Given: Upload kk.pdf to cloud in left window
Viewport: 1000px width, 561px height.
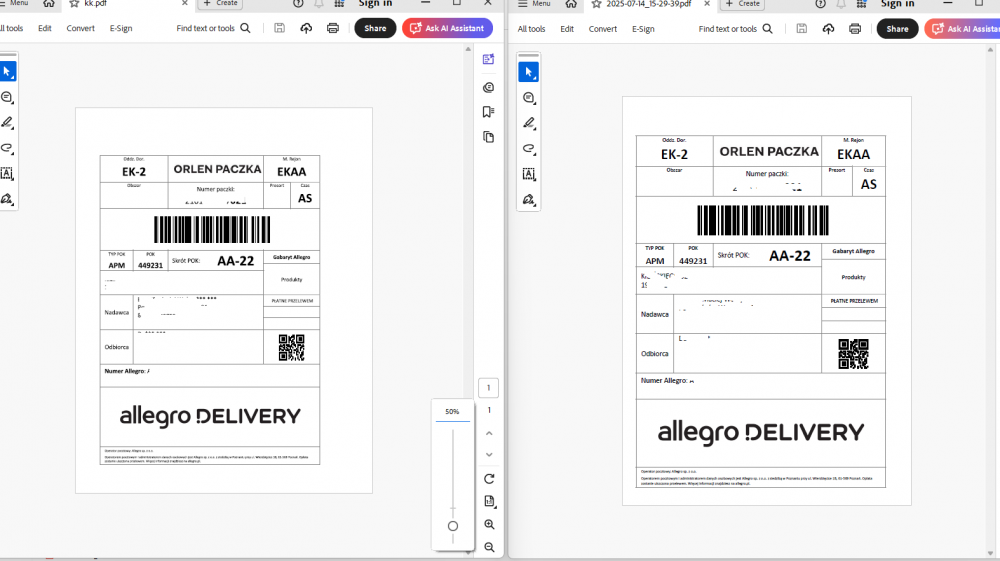Looking at the screenshot, I should tap(306, 28).
